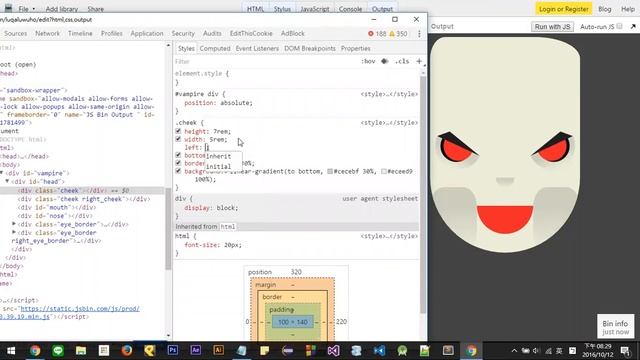Switch to the Network panel tab
This screenshot has height=360, width=640.
(x=47, y=33)
